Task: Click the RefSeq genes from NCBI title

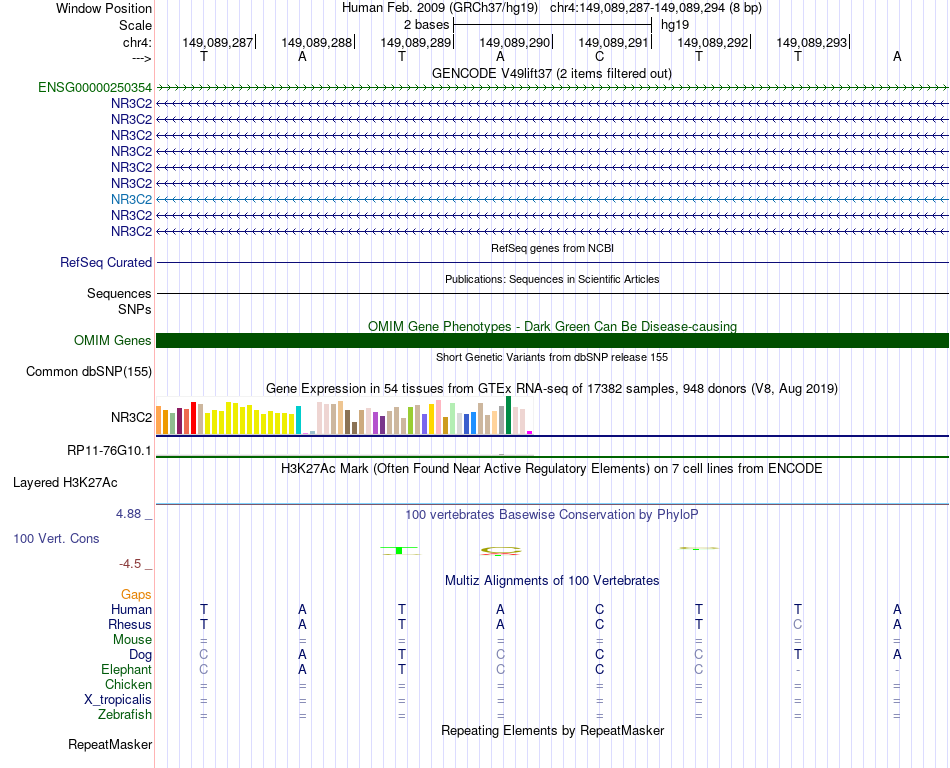Action: [552, 248]
